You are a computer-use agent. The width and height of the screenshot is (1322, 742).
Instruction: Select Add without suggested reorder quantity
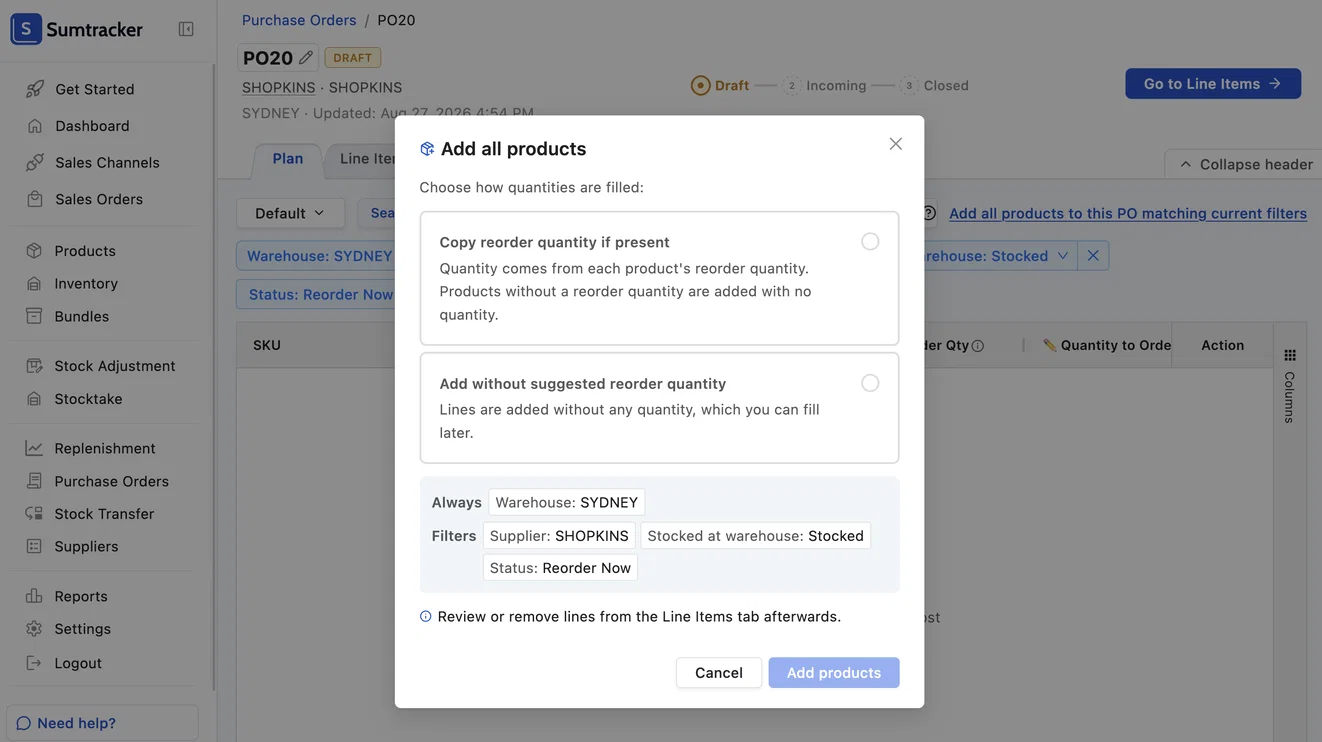[x=659, y=408]
